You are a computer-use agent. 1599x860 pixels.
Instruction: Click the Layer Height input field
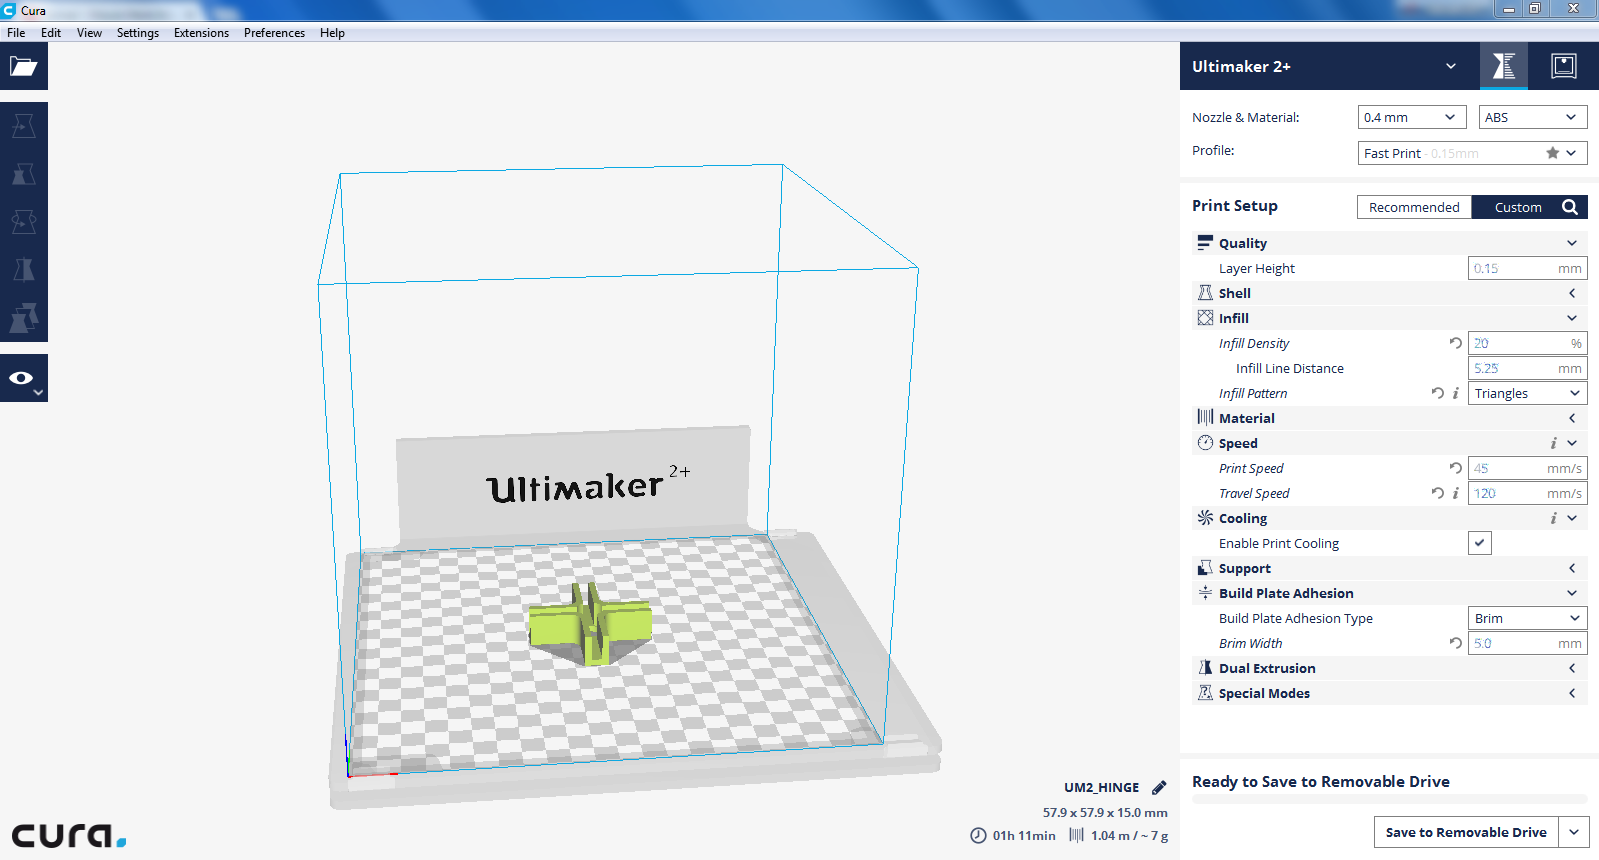click(1527, 268)
